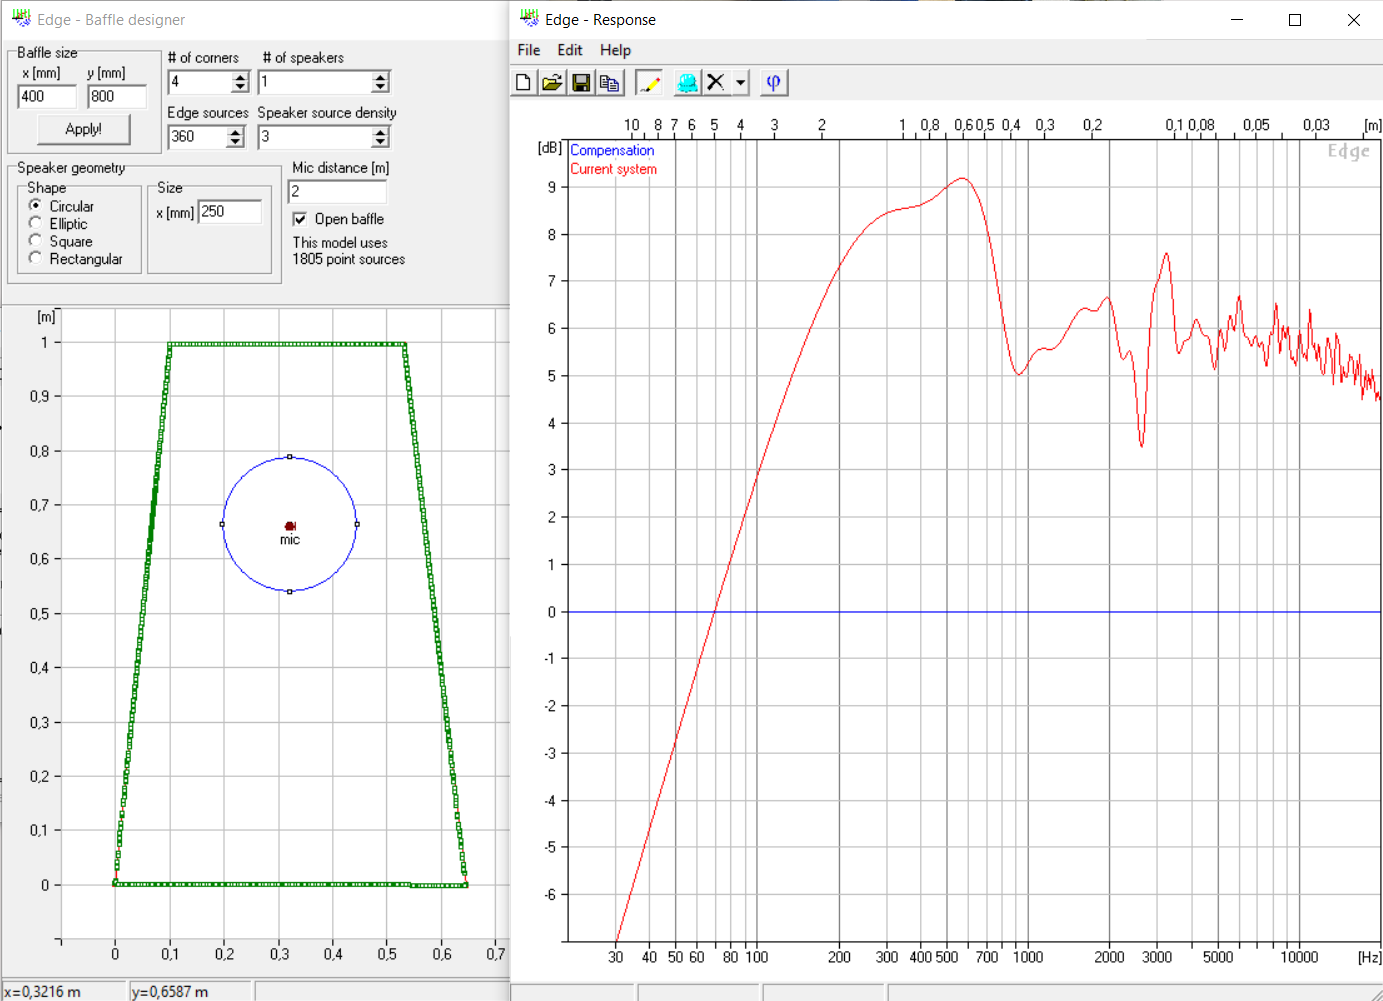The height and width of the screenshot is (1001, 1383).
Task: Click the 1000 Hz axis label
Action: tap(1028, 957)
